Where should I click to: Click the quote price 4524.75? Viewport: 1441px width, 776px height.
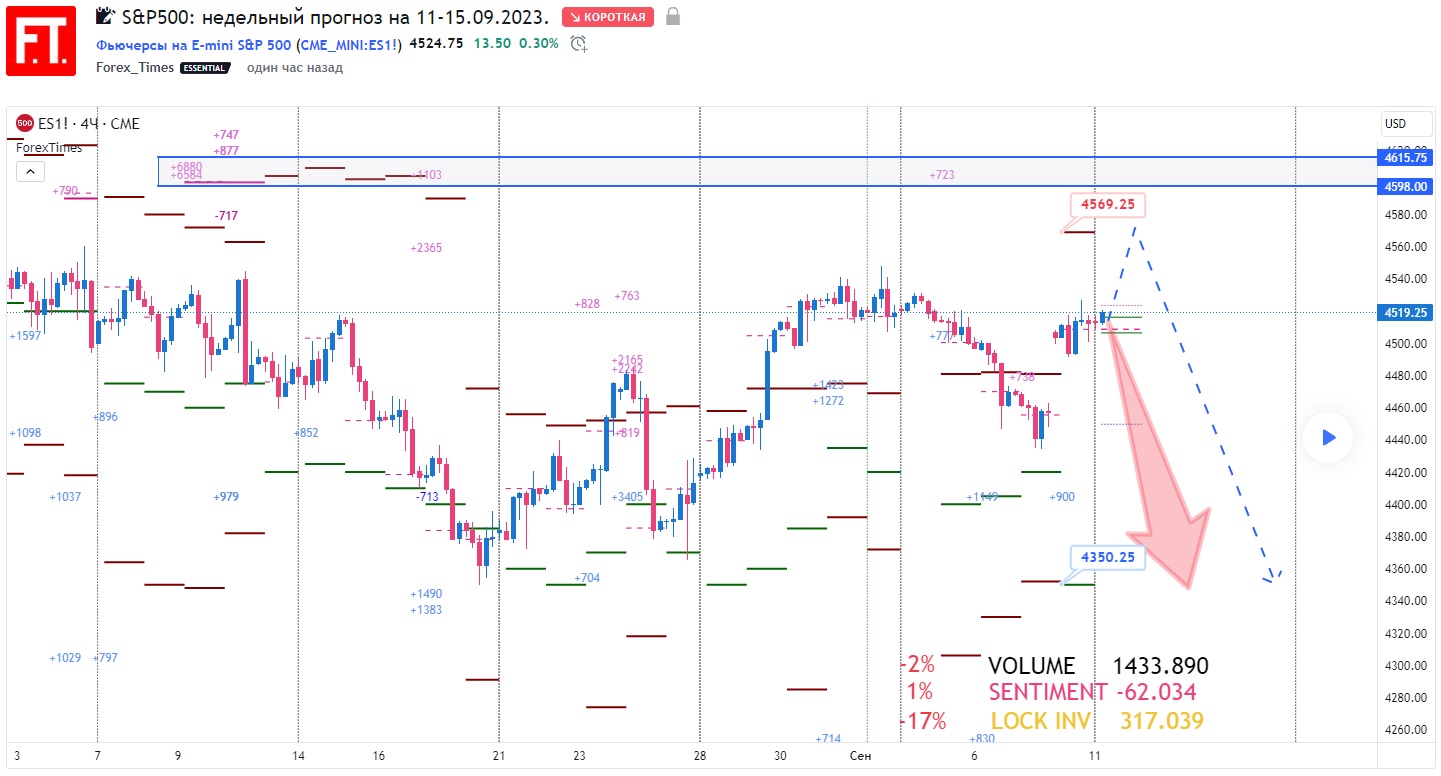pos(435,44)
